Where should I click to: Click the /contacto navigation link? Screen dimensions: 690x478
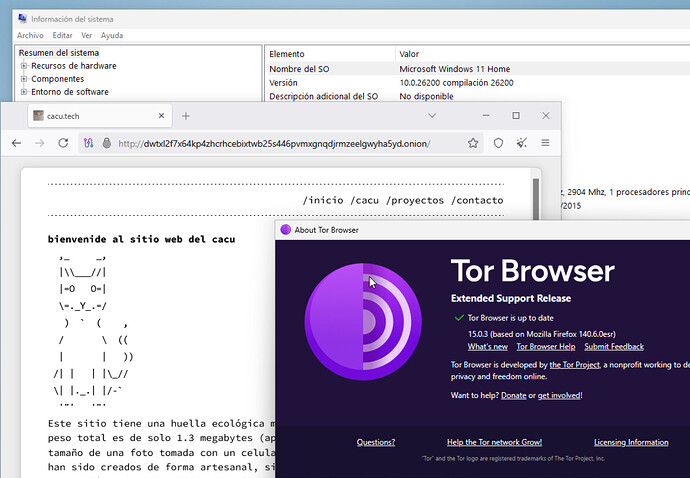tap(477, 200)
